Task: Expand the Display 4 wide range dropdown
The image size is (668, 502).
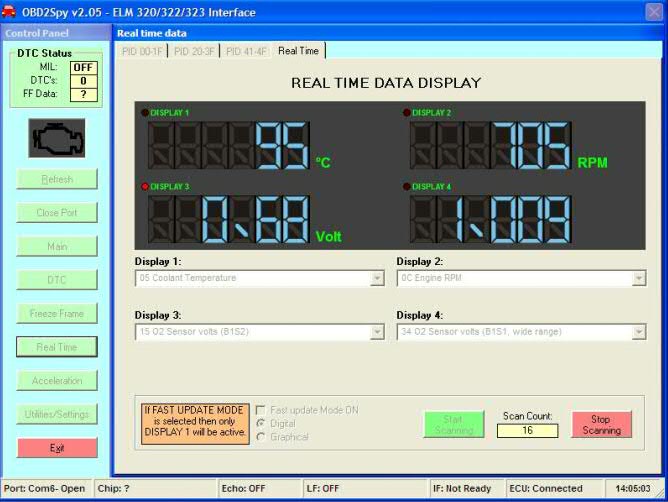Action: click(x=639, y=332)
